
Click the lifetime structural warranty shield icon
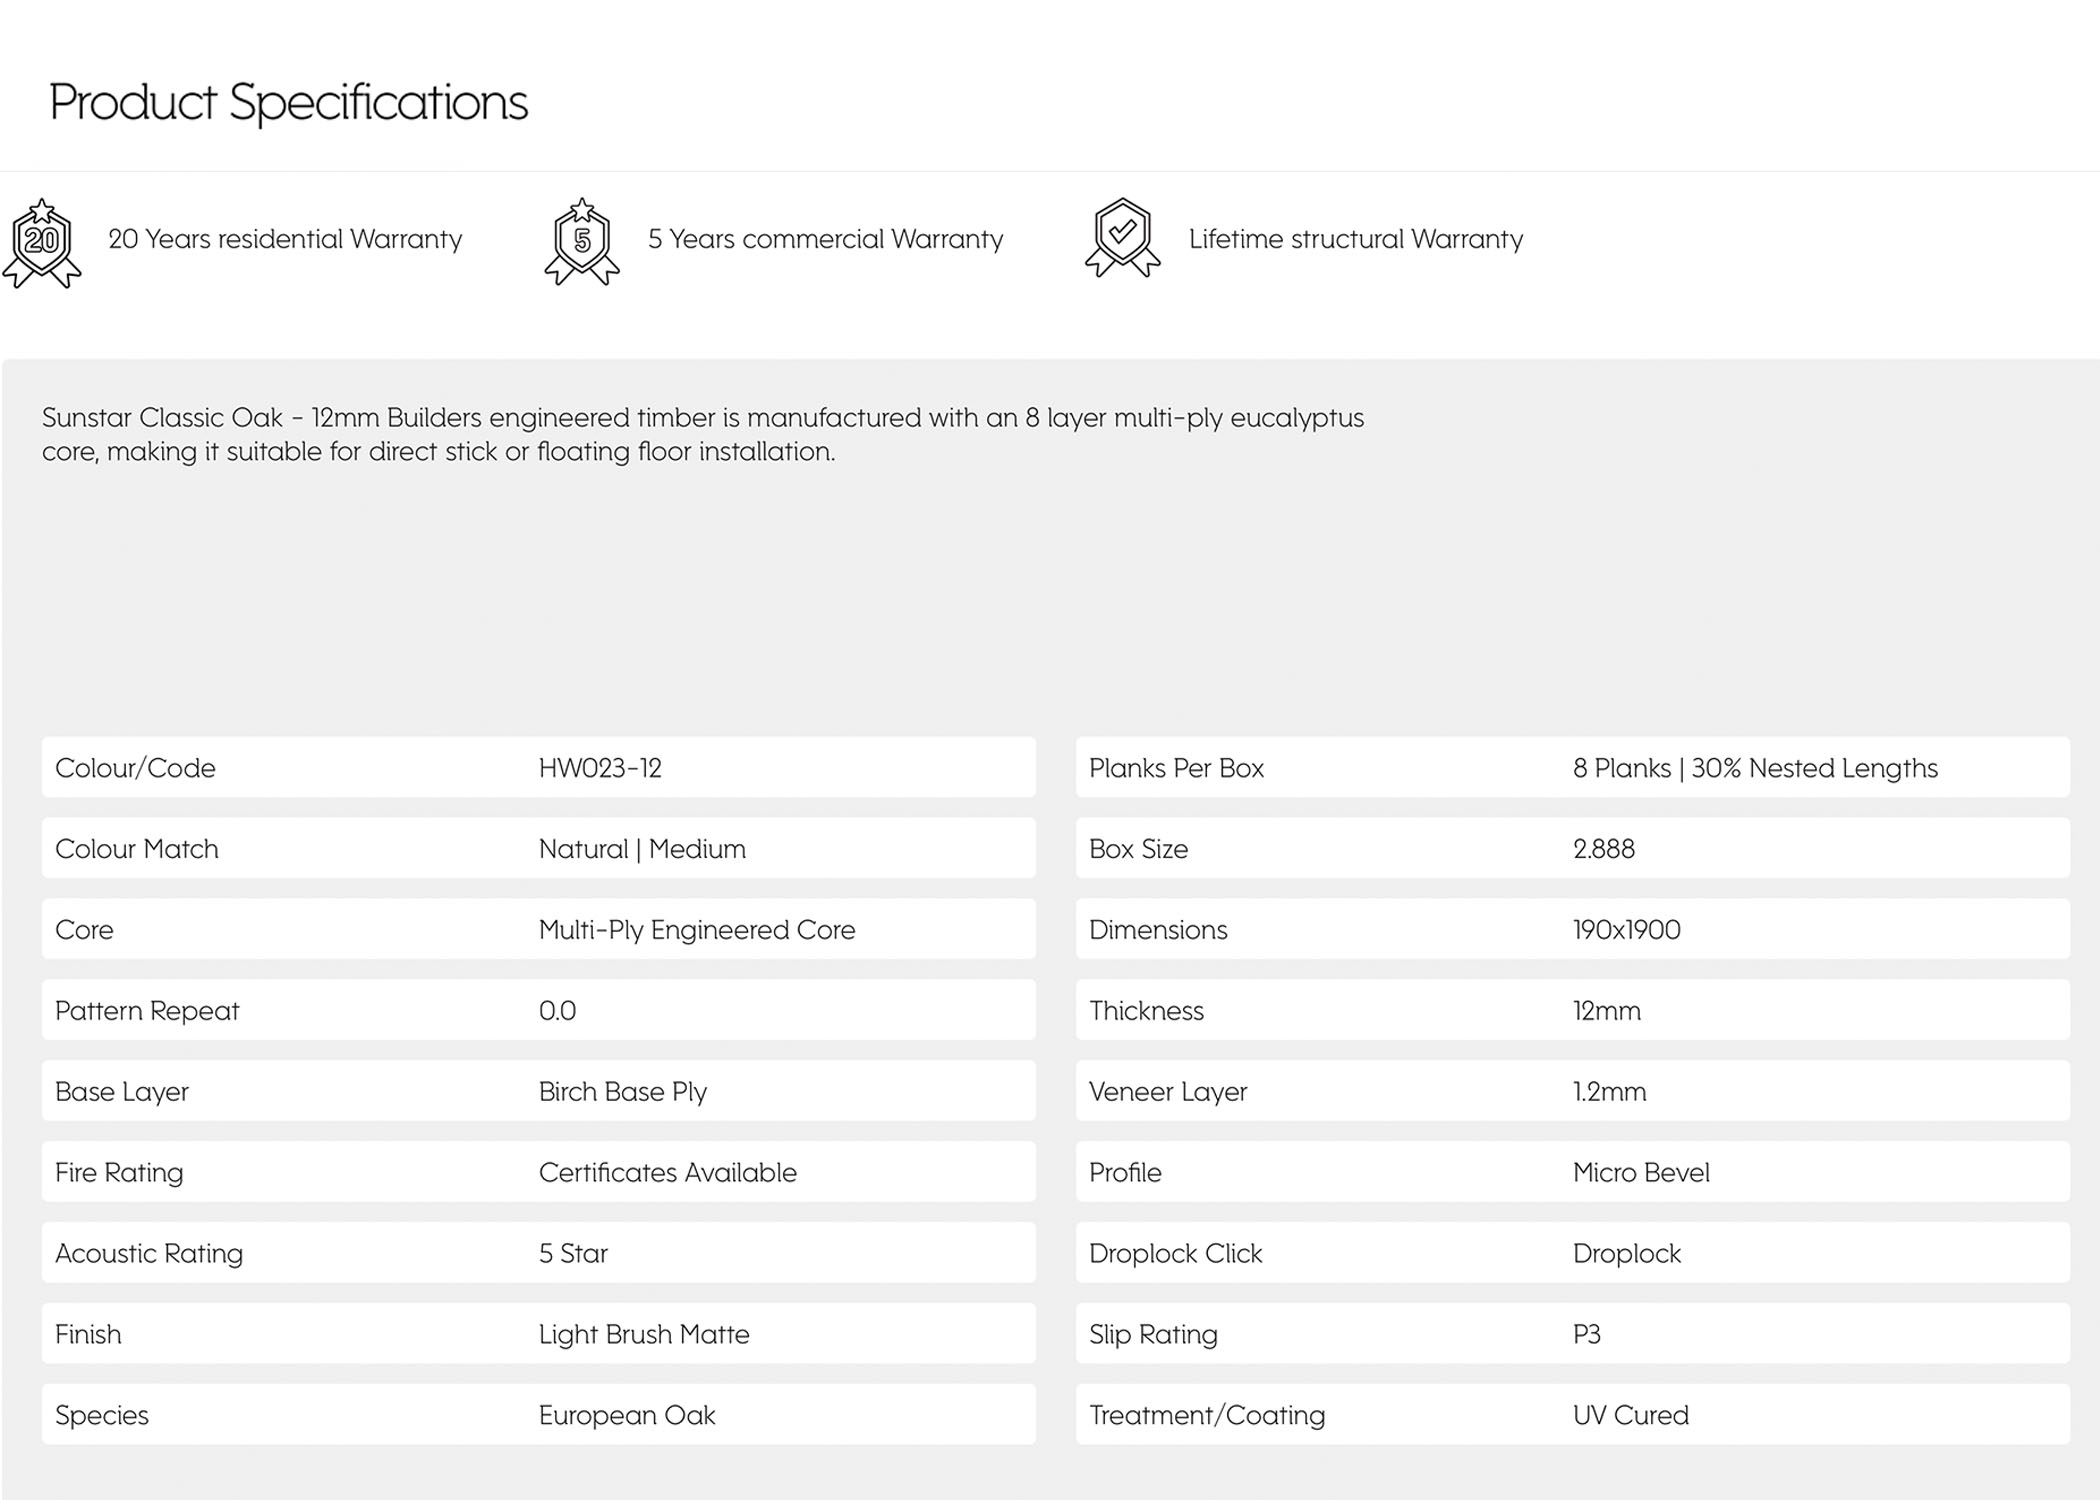click(x=1122, y=237)
